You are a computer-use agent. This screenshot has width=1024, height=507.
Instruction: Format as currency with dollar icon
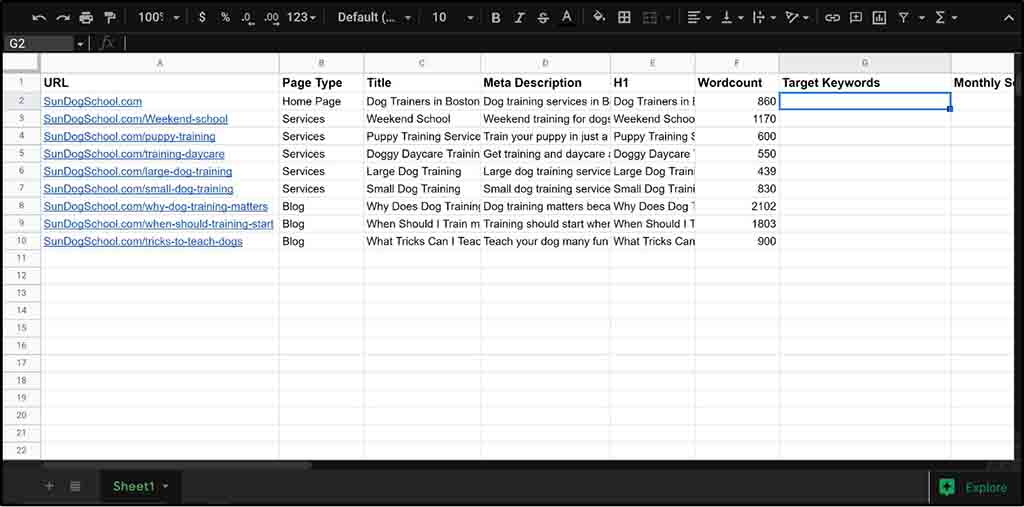(x=203, y=17)
